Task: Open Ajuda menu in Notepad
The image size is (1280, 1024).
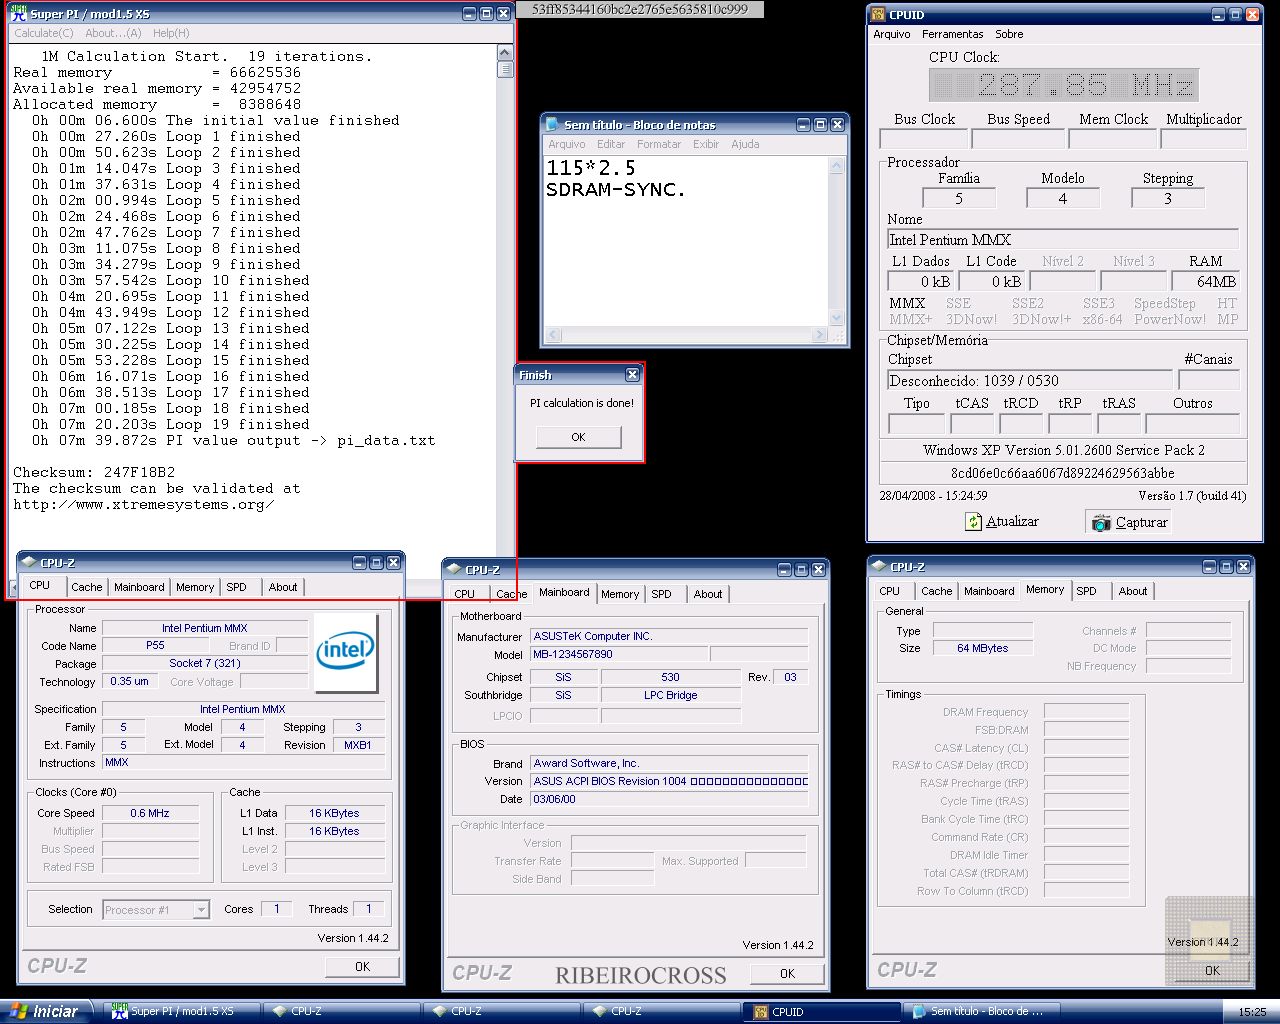Action: (x=745, y=144)
